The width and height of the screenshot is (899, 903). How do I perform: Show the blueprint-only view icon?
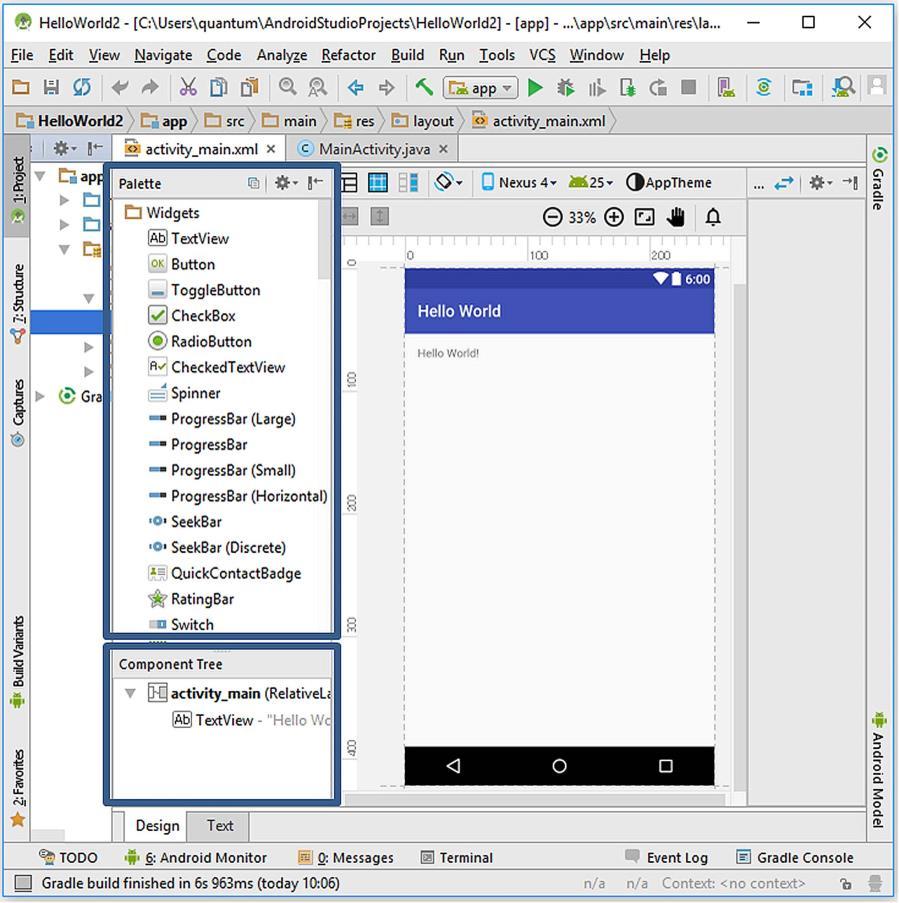click(x=378, y=183)
